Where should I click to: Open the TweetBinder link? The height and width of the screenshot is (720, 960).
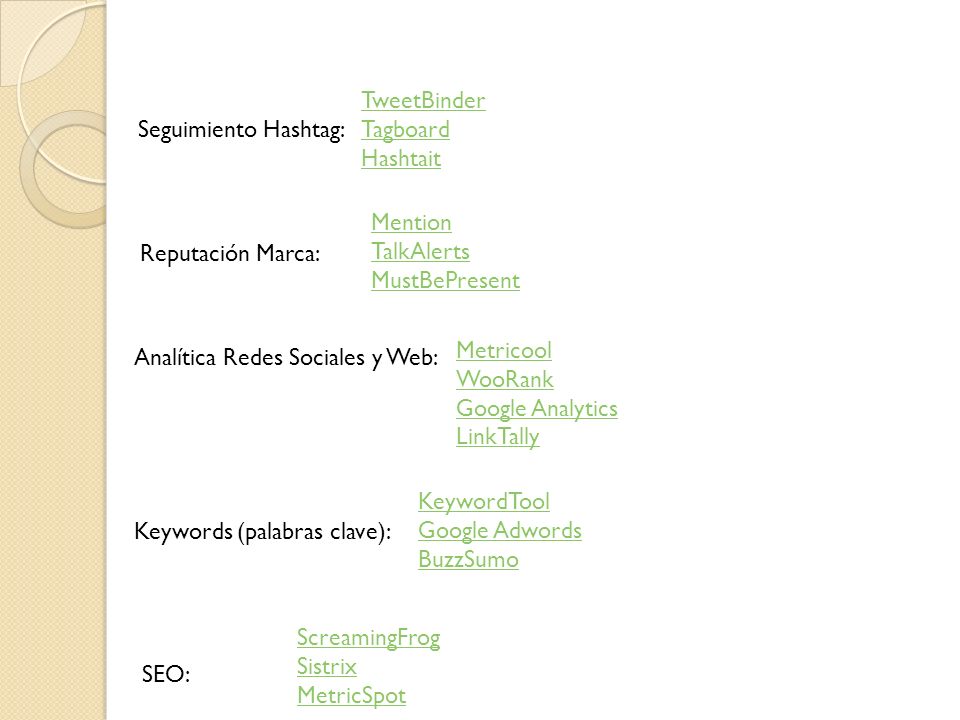[x=423, y=100]
